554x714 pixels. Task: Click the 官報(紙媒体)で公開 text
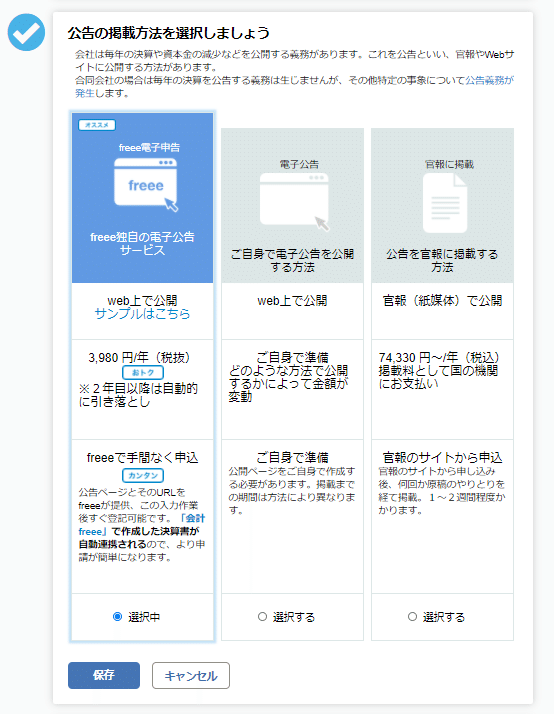[442, 301]
